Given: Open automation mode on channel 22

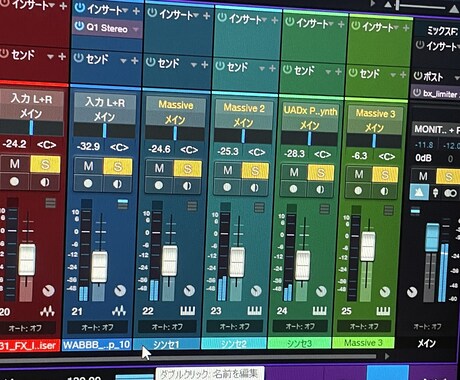Looking at the screenshot, I should point(167,327).
